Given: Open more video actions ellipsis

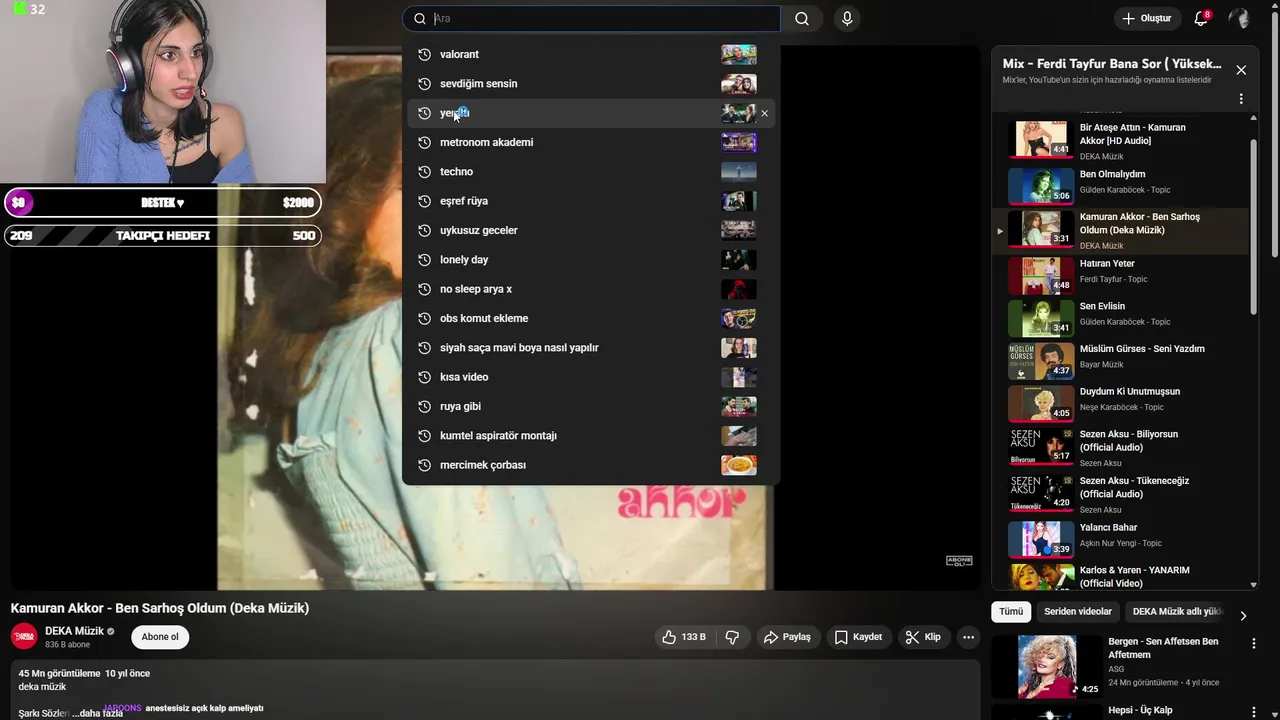Looking at the screenshot, I should 968,637.
